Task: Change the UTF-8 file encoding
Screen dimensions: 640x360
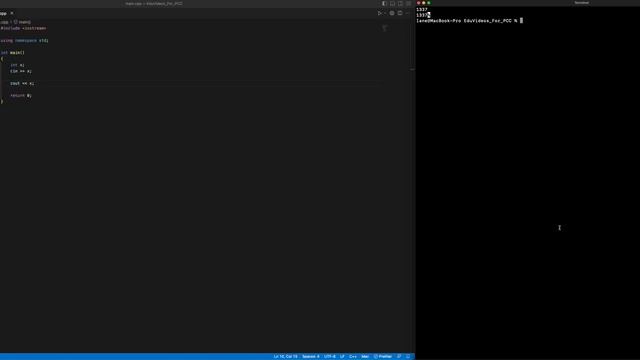Action: coord(330,356)
